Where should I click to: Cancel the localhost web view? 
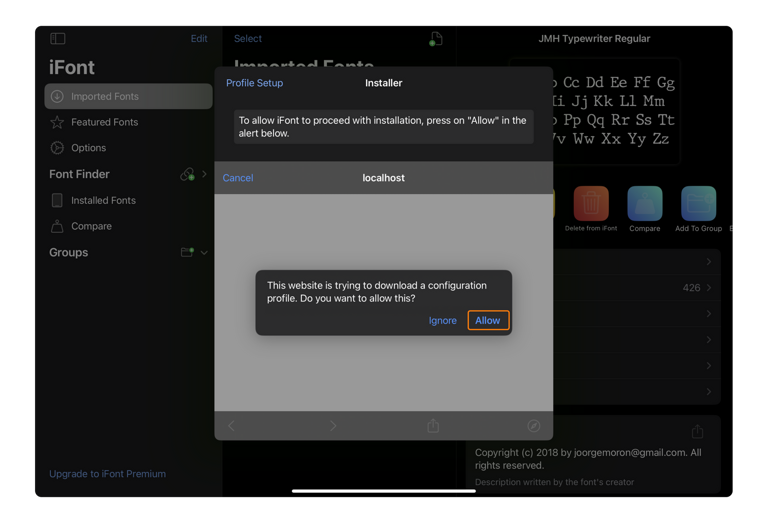click(238, 178)
